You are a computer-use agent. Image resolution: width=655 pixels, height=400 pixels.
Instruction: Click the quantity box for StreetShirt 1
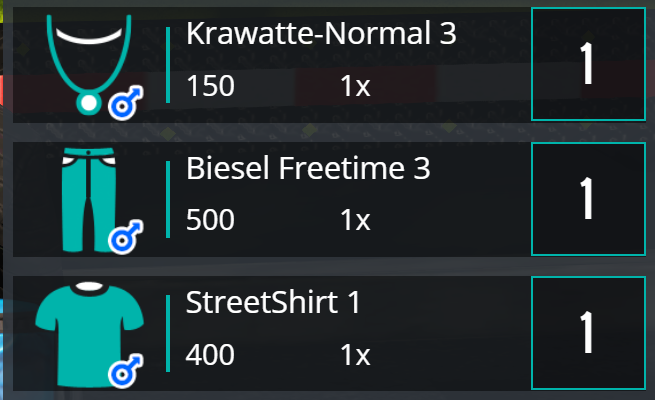(588, 333)
